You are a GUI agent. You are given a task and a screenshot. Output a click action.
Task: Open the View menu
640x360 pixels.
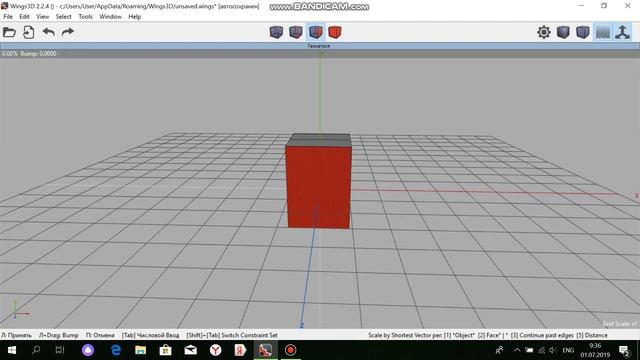point(42,17)
